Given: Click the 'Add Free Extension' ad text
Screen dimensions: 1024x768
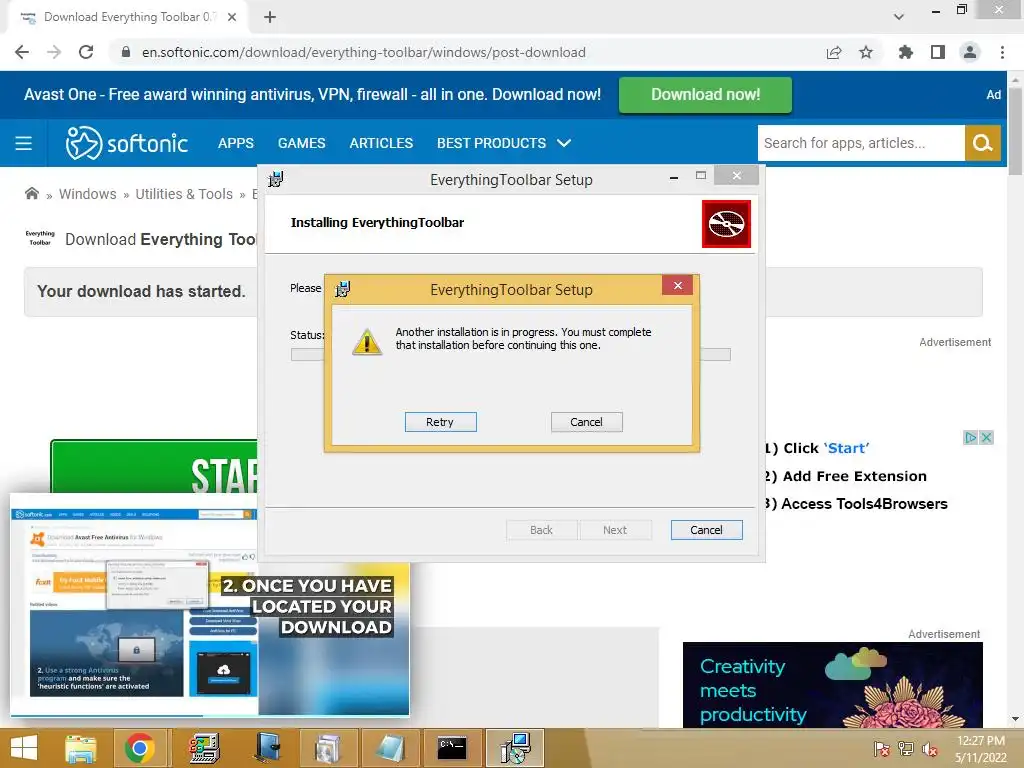Looking at the screenshot, I should click(x=854, y=476).
